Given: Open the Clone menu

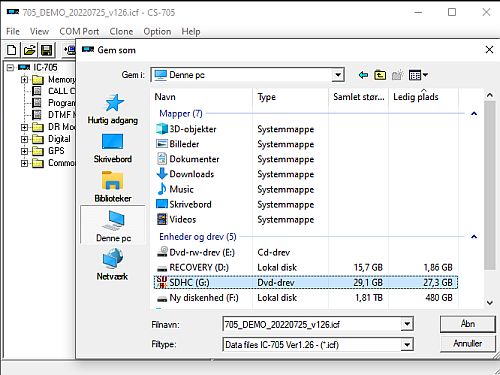Looking at the screenshot, I should coord(121,31).
